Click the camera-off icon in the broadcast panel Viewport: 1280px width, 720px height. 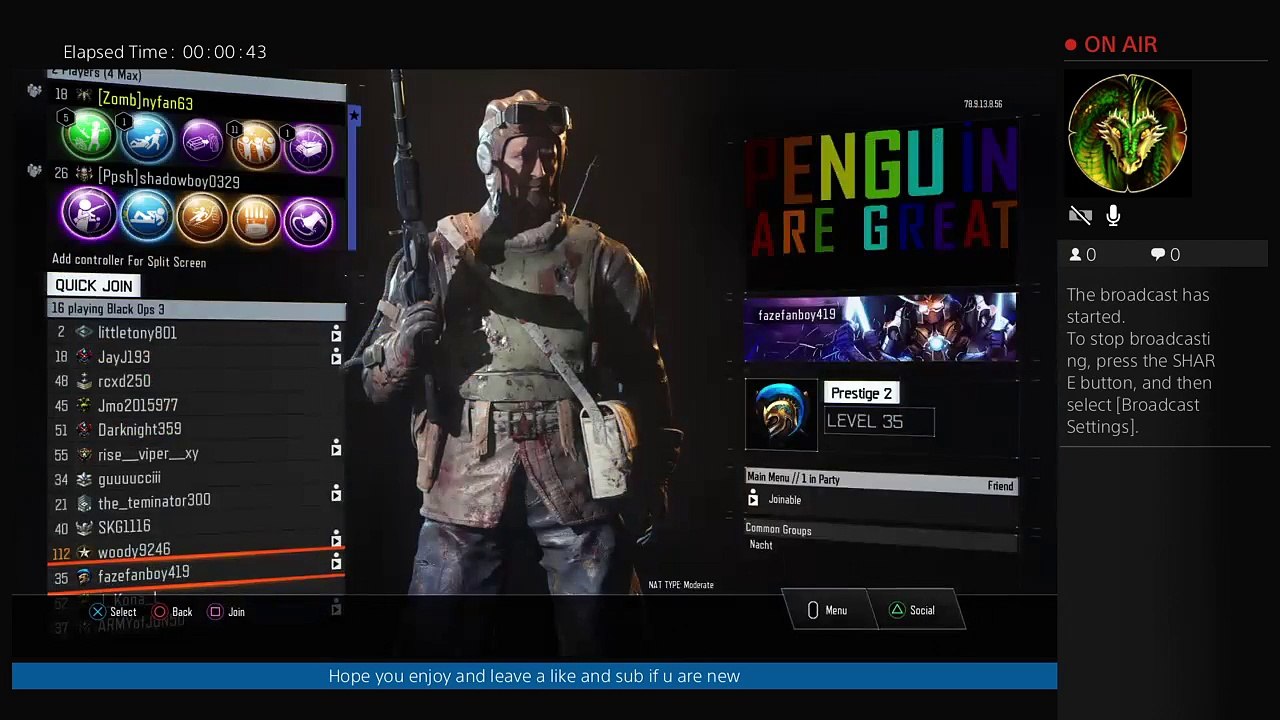tap(1080, 215)
